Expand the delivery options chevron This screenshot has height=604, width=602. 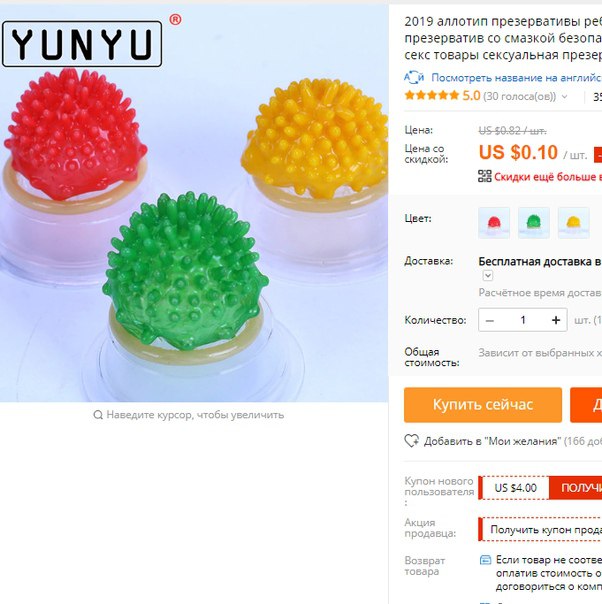point(488,275)
